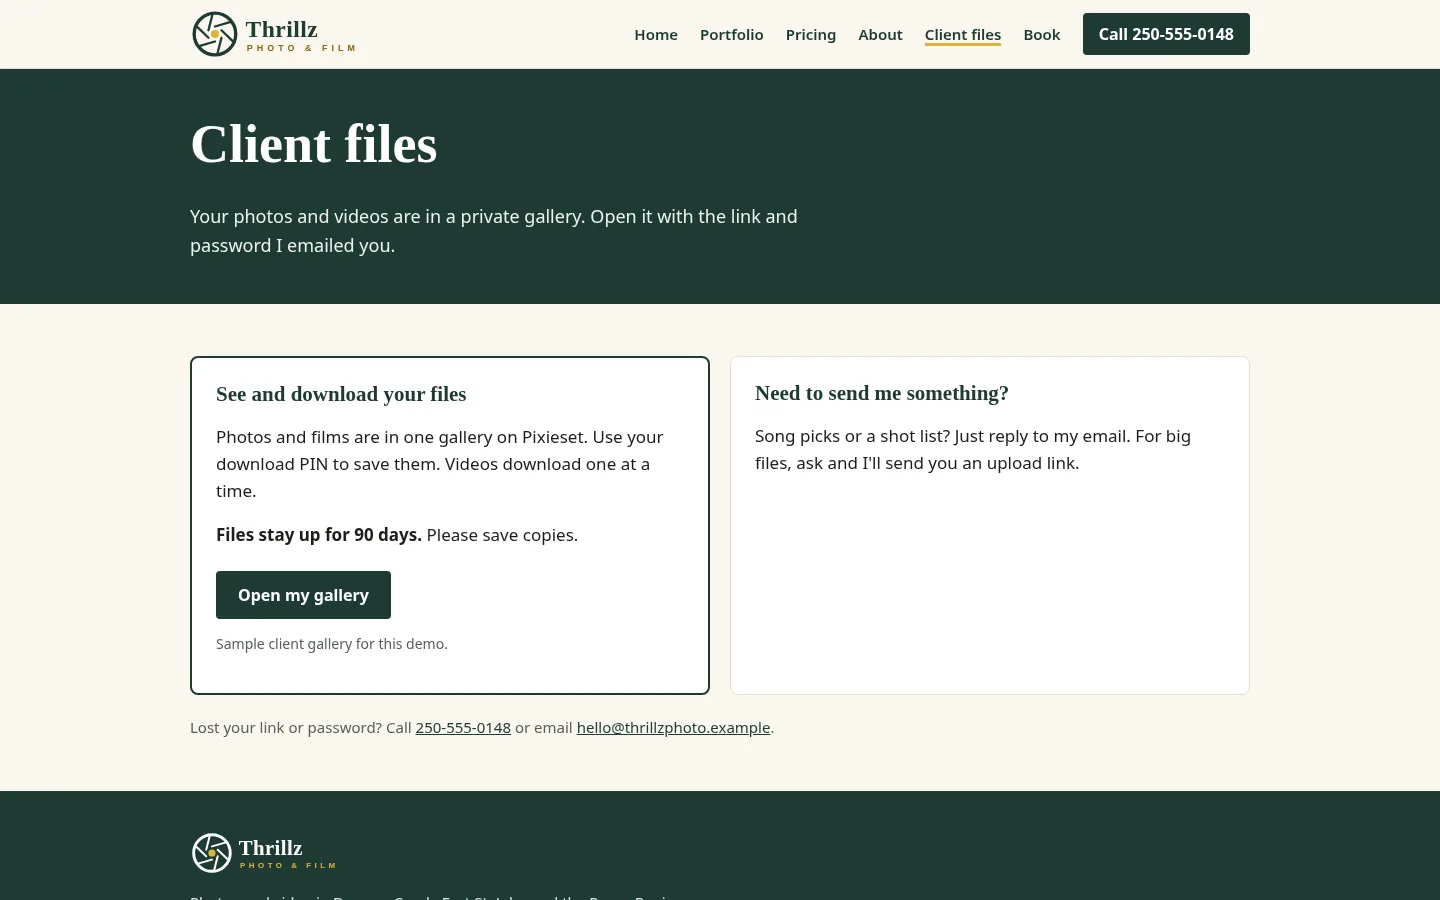Click the Thrillz aperture logo in header
1440x900 pixels.
click(x=215, y=34)
